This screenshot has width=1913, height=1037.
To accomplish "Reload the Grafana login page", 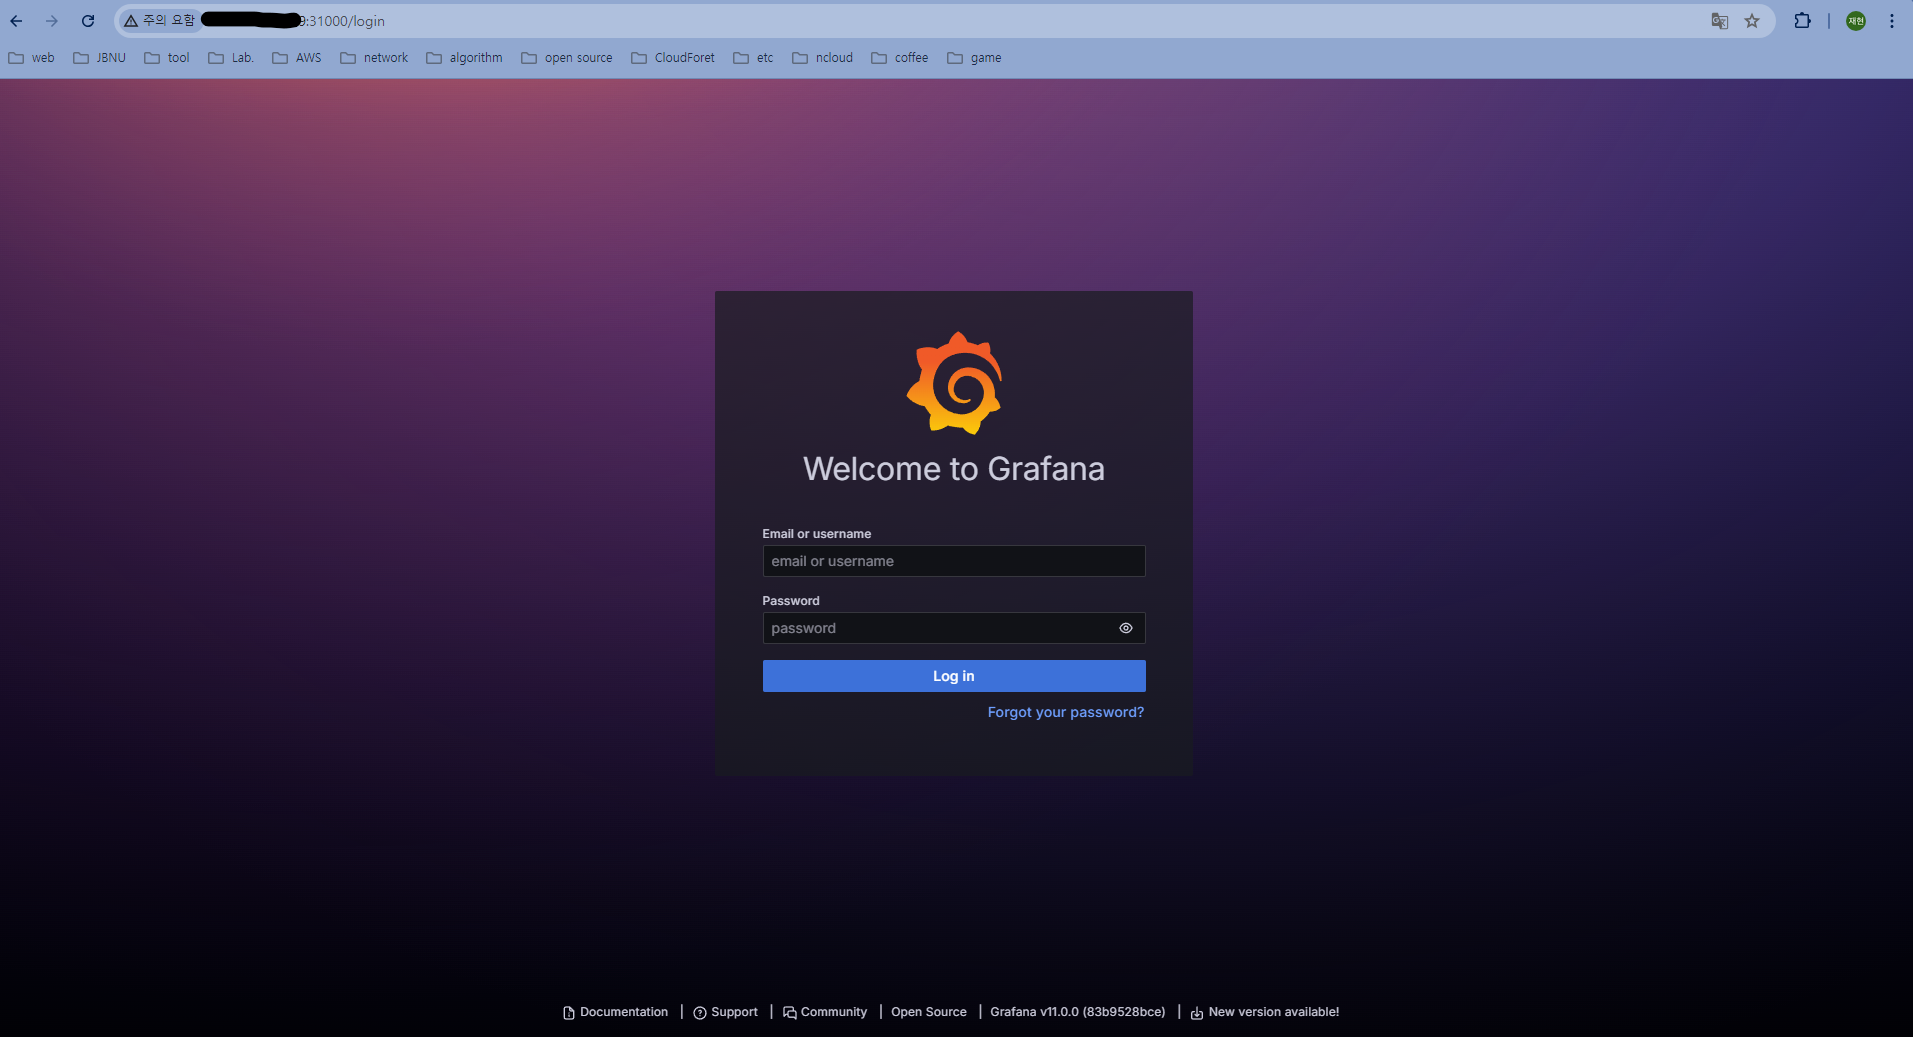I will pos(88,21).
